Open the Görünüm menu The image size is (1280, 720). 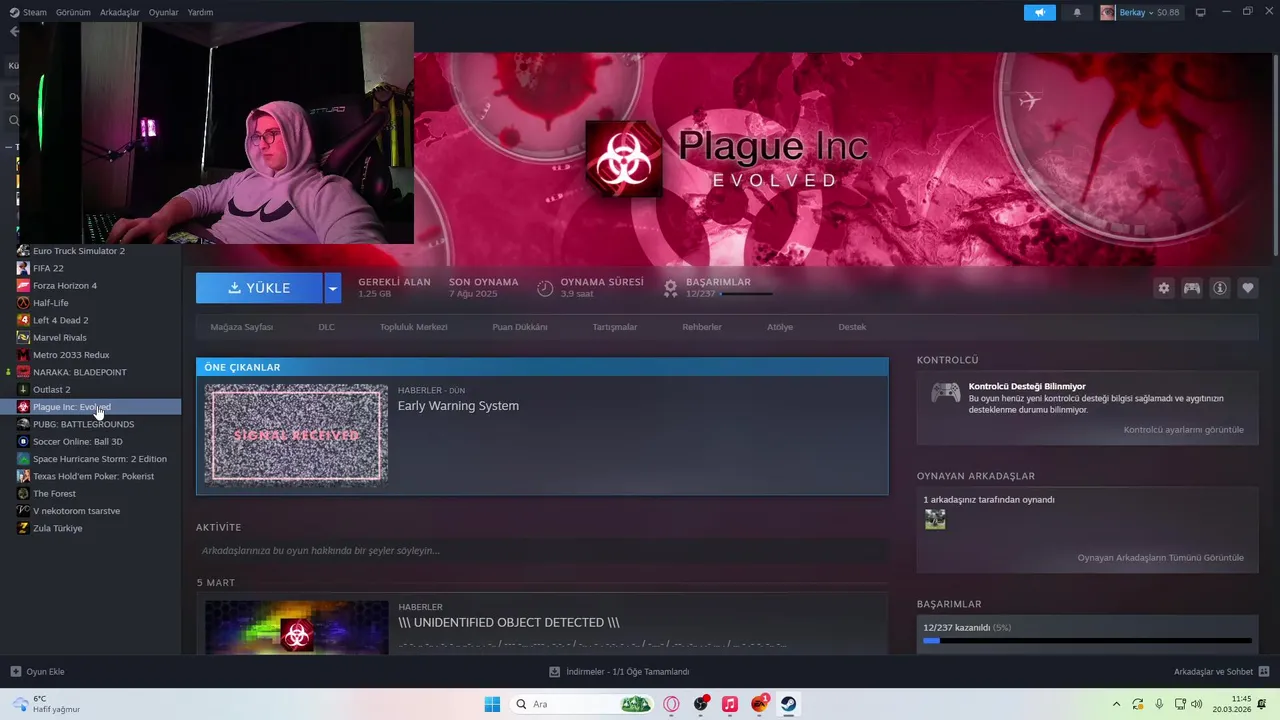73,12
